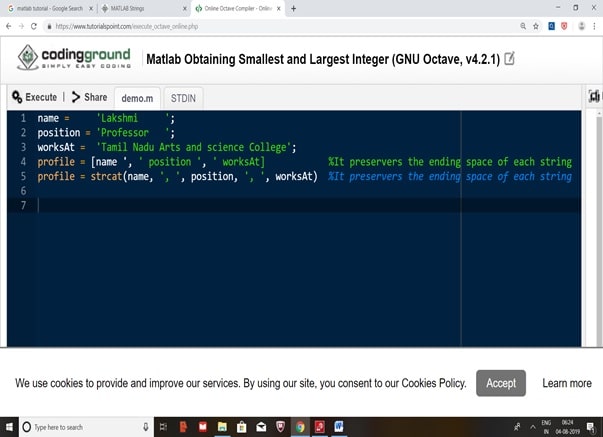Screen dimensions: 603x437
Task: Click the strcat function on line 5
Action: (106, 176)
